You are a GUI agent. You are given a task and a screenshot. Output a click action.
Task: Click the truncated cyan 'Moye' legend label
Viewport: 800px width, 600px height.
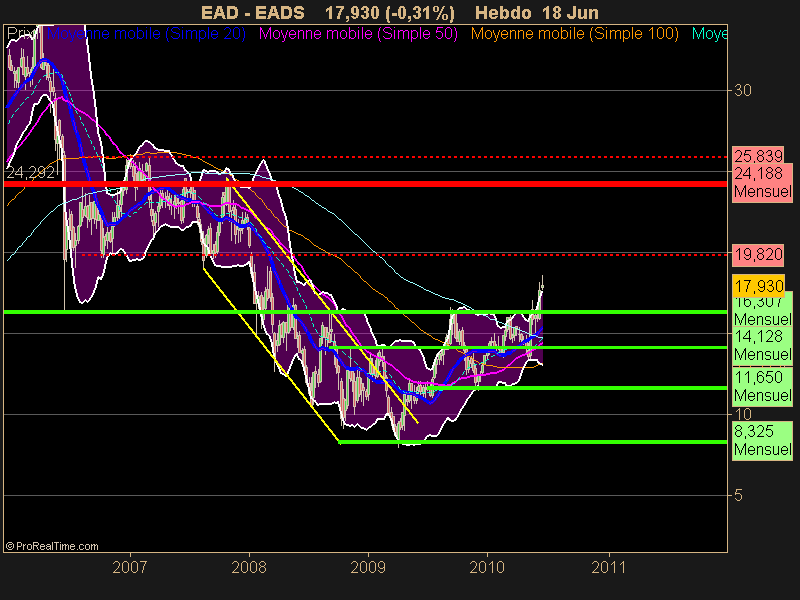[x=709, y=34]
